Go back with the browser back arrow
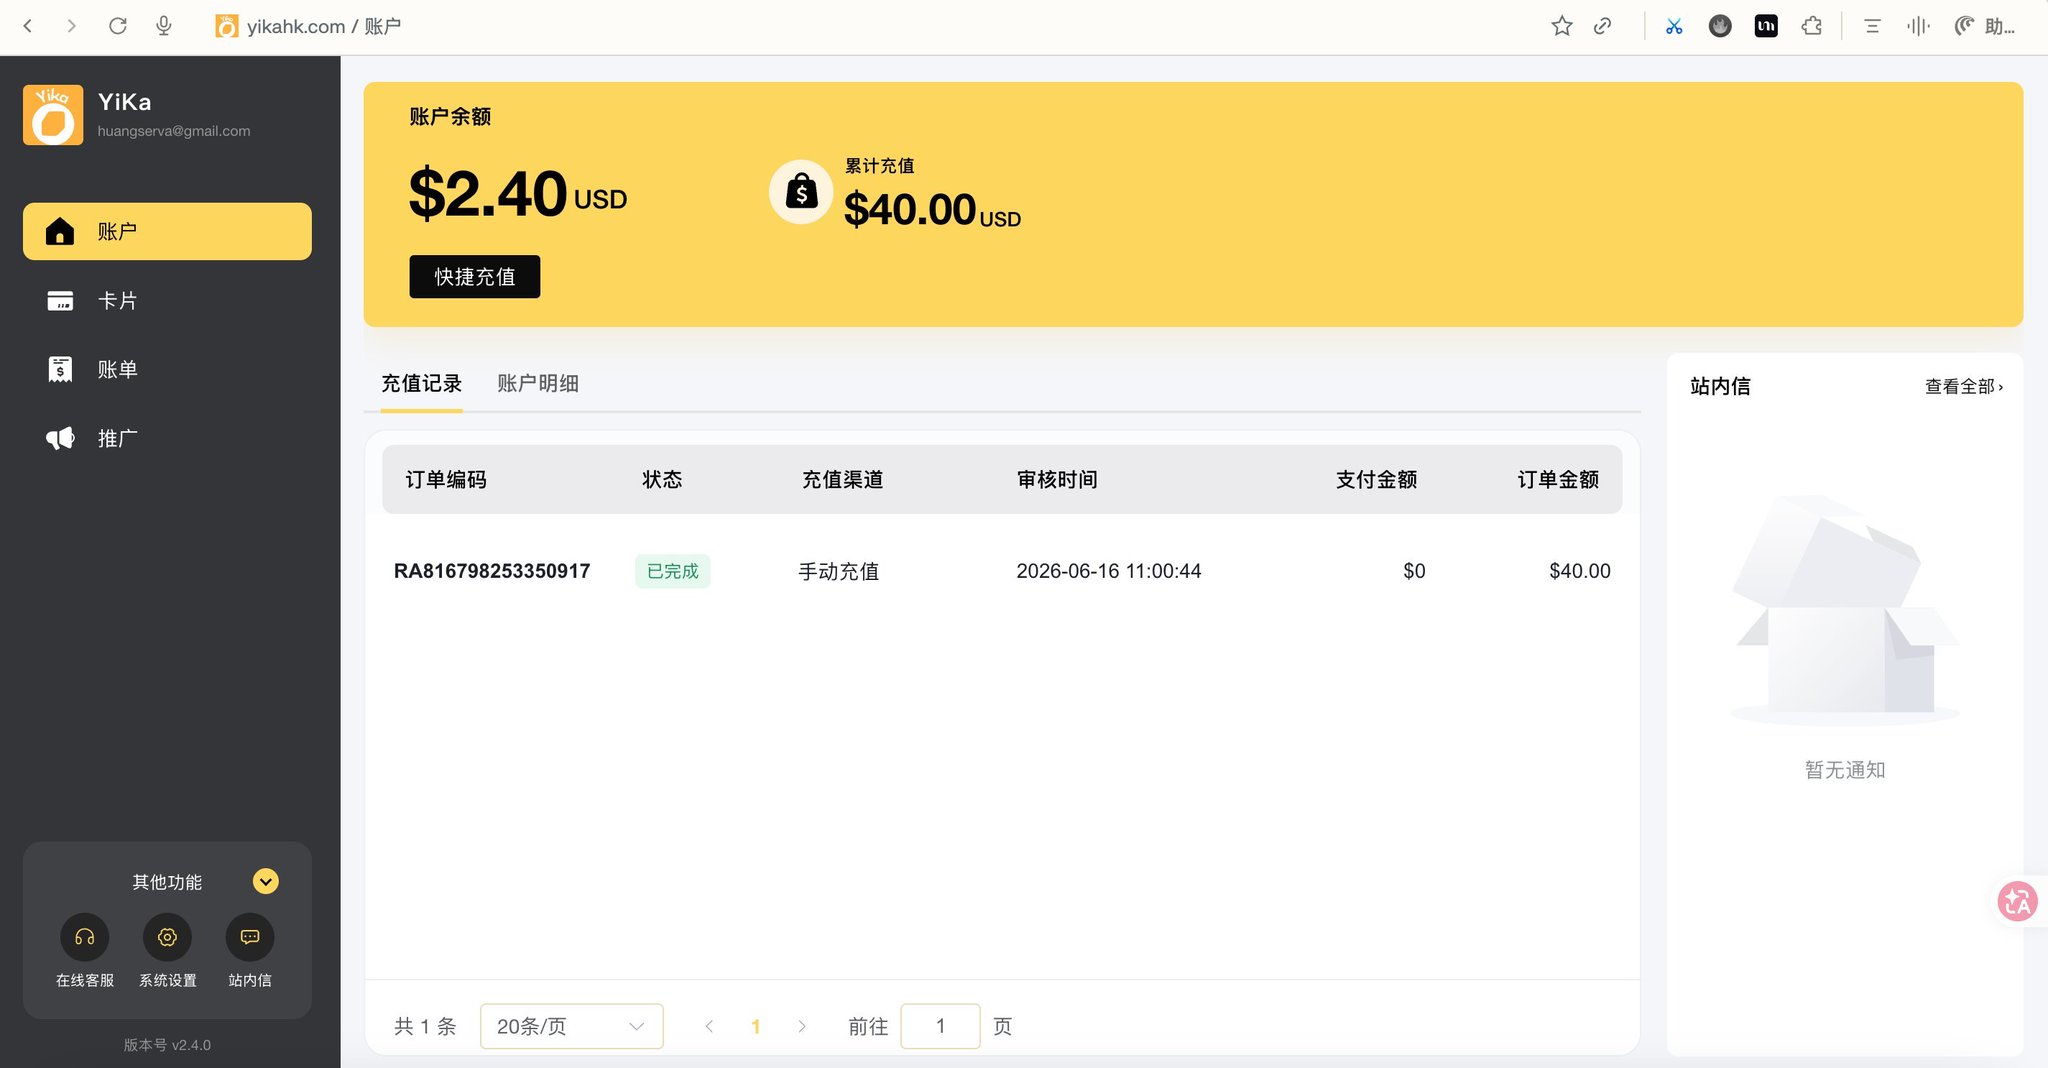Image resolution: width=2048 pixels, height=1068 pixels. coord(28,26)
